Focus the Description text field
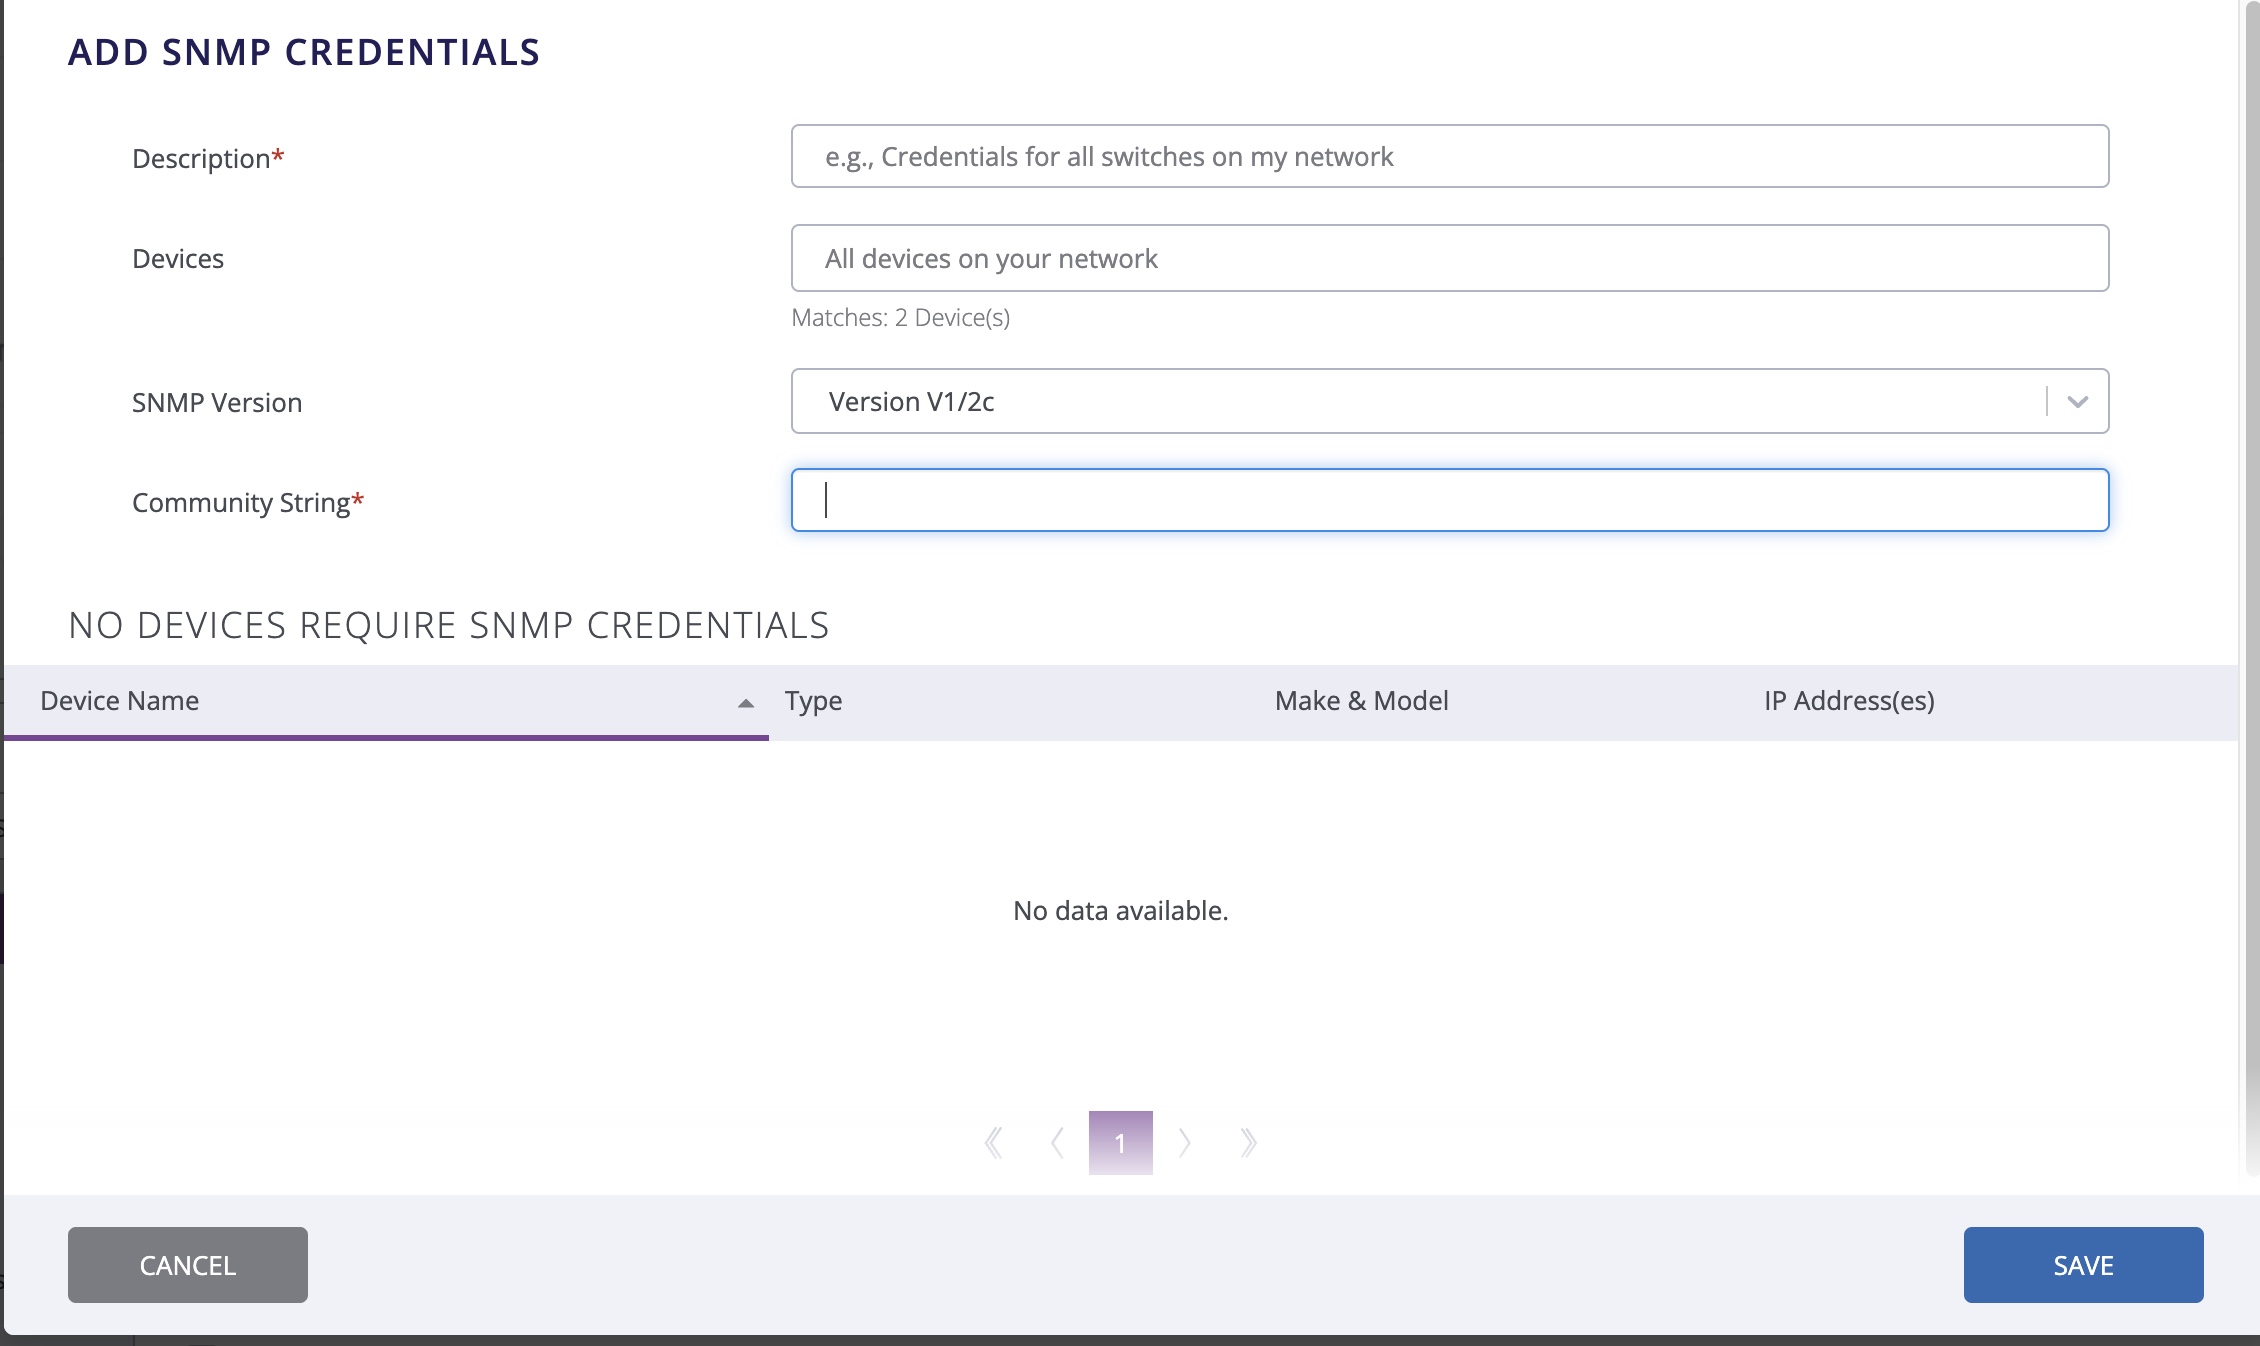 [1450, 157]
